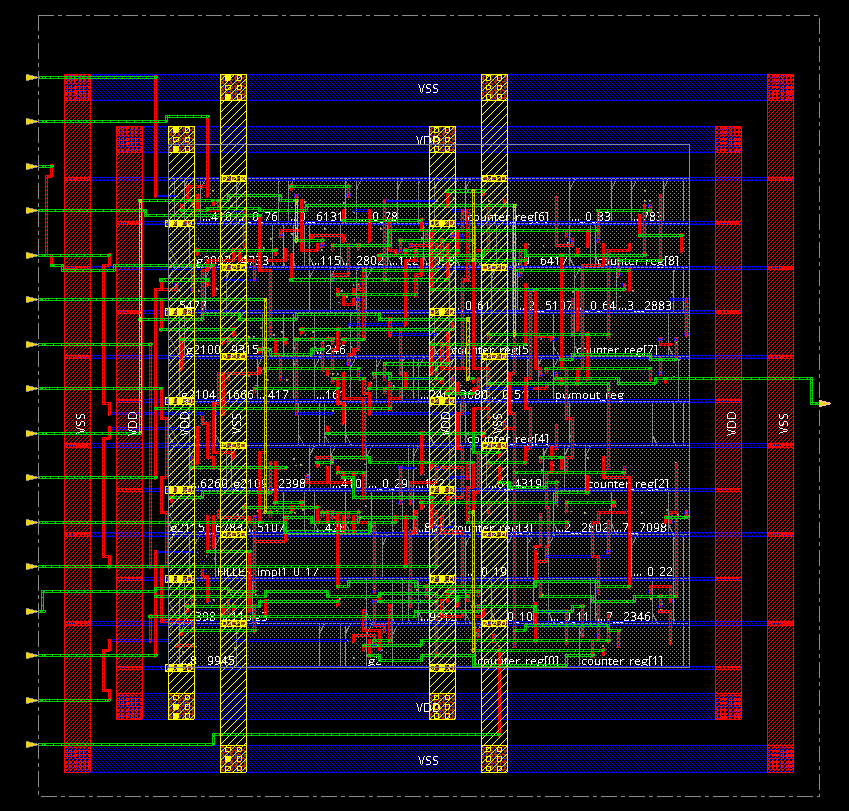
Task: Click the counter_reg[7] cell label
Action: coord(617,350)
